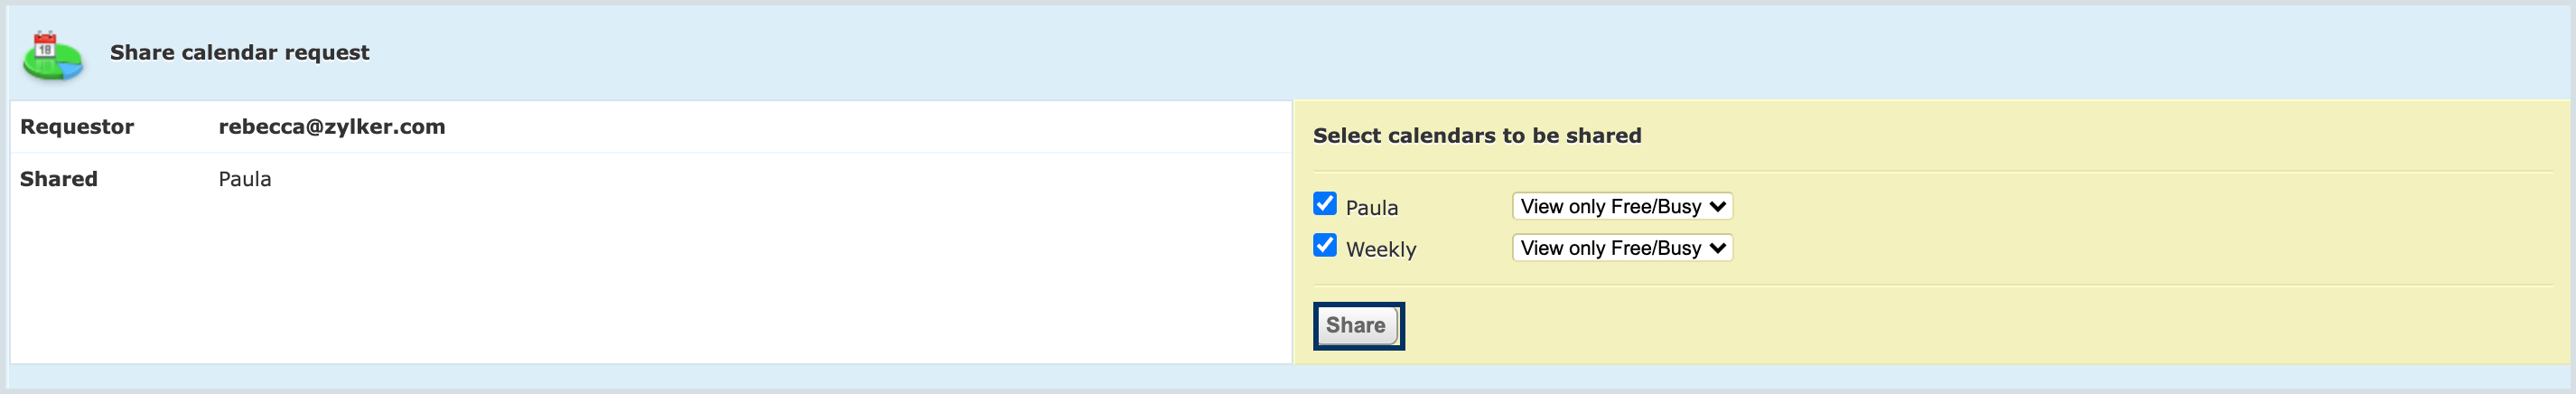Image resolution: width=2576 pixels, height=394 pixels.
Task: Click the Weekly label beside its checkbox
Action: pyautogui.click(x=1380, y=250)
